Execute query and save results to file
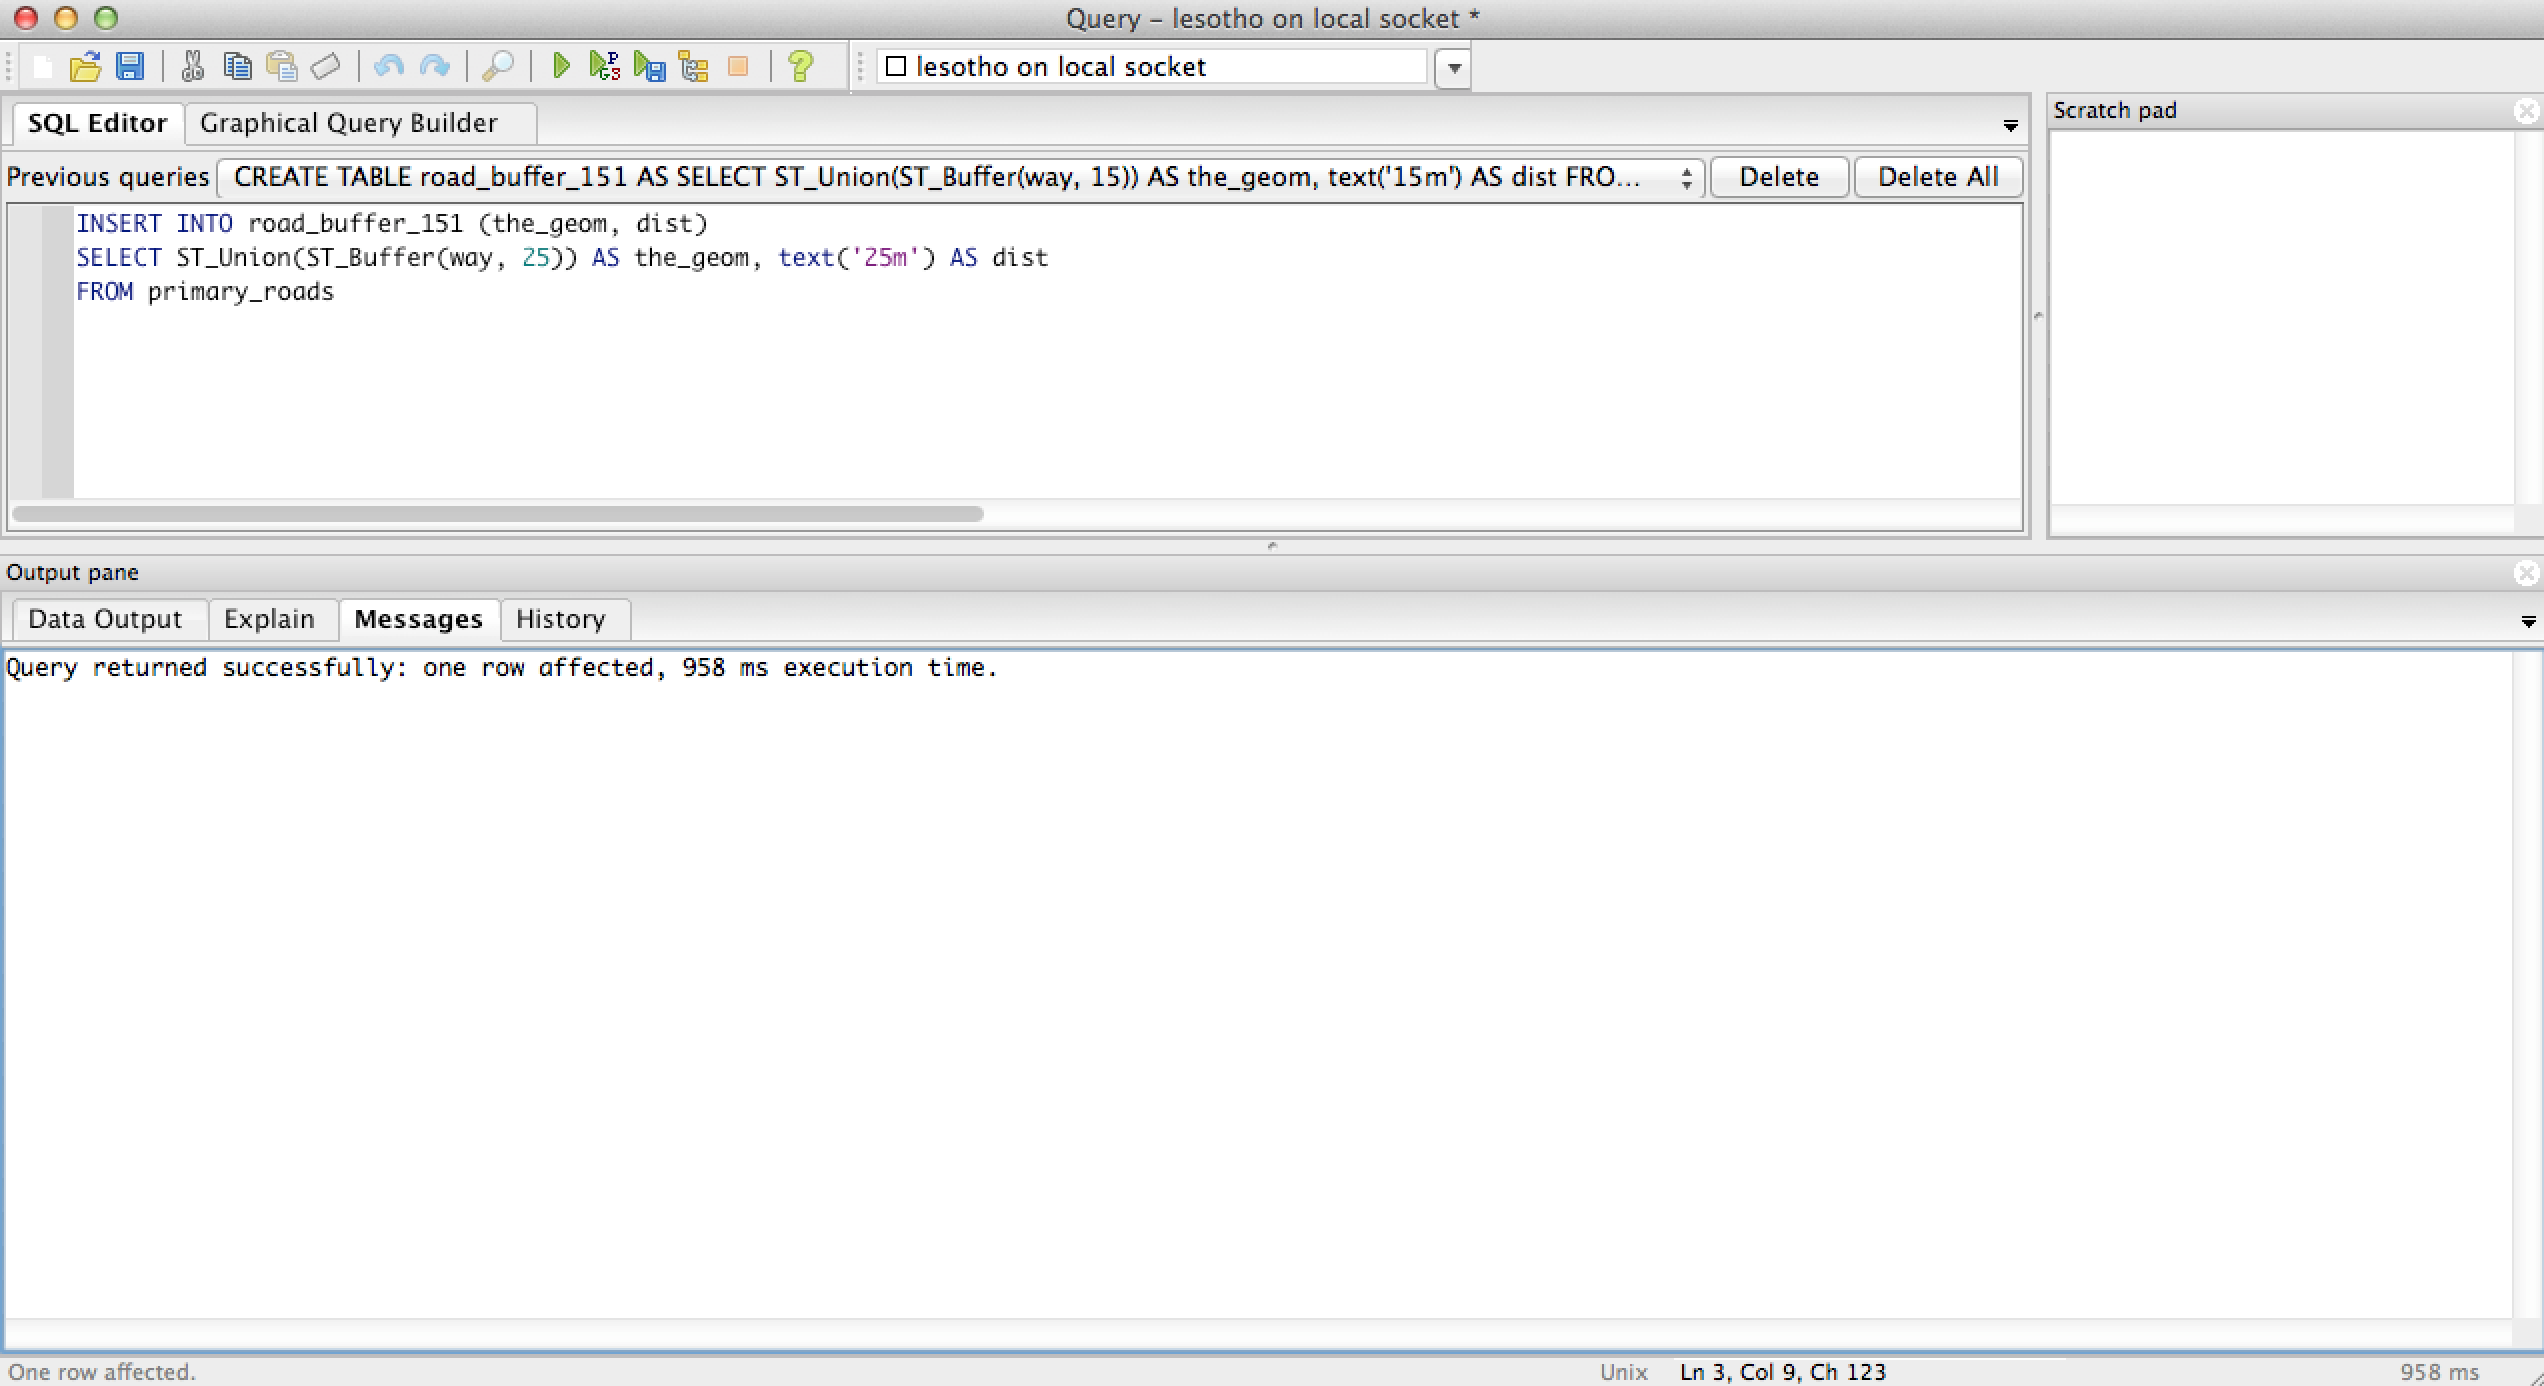Image resolution: width=2544 pixels, height=1386 pixels. [x=649, y=67]
